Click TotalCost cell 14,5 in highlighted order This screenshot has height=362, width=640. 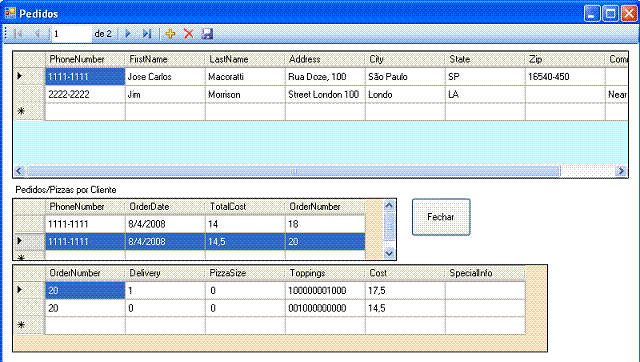click(245, 242)
